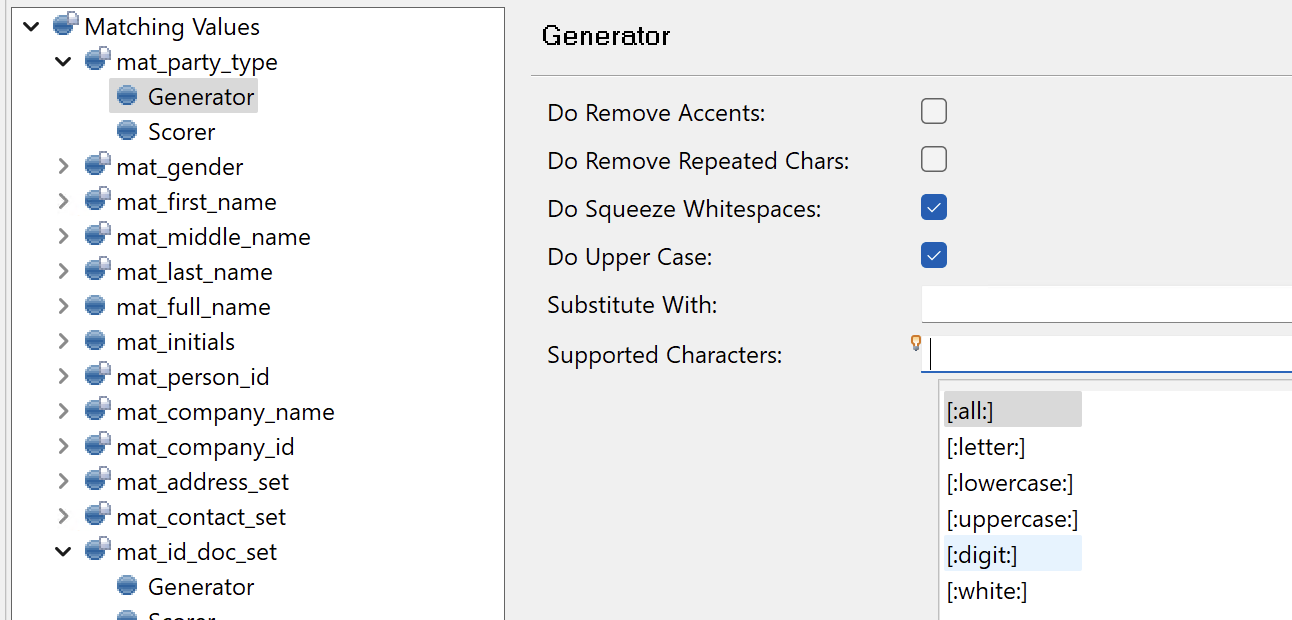Viewport: 1292px width, 620px height.
Task: Click the mat_id_doc_set node icon
Action: tap(96, 551)
